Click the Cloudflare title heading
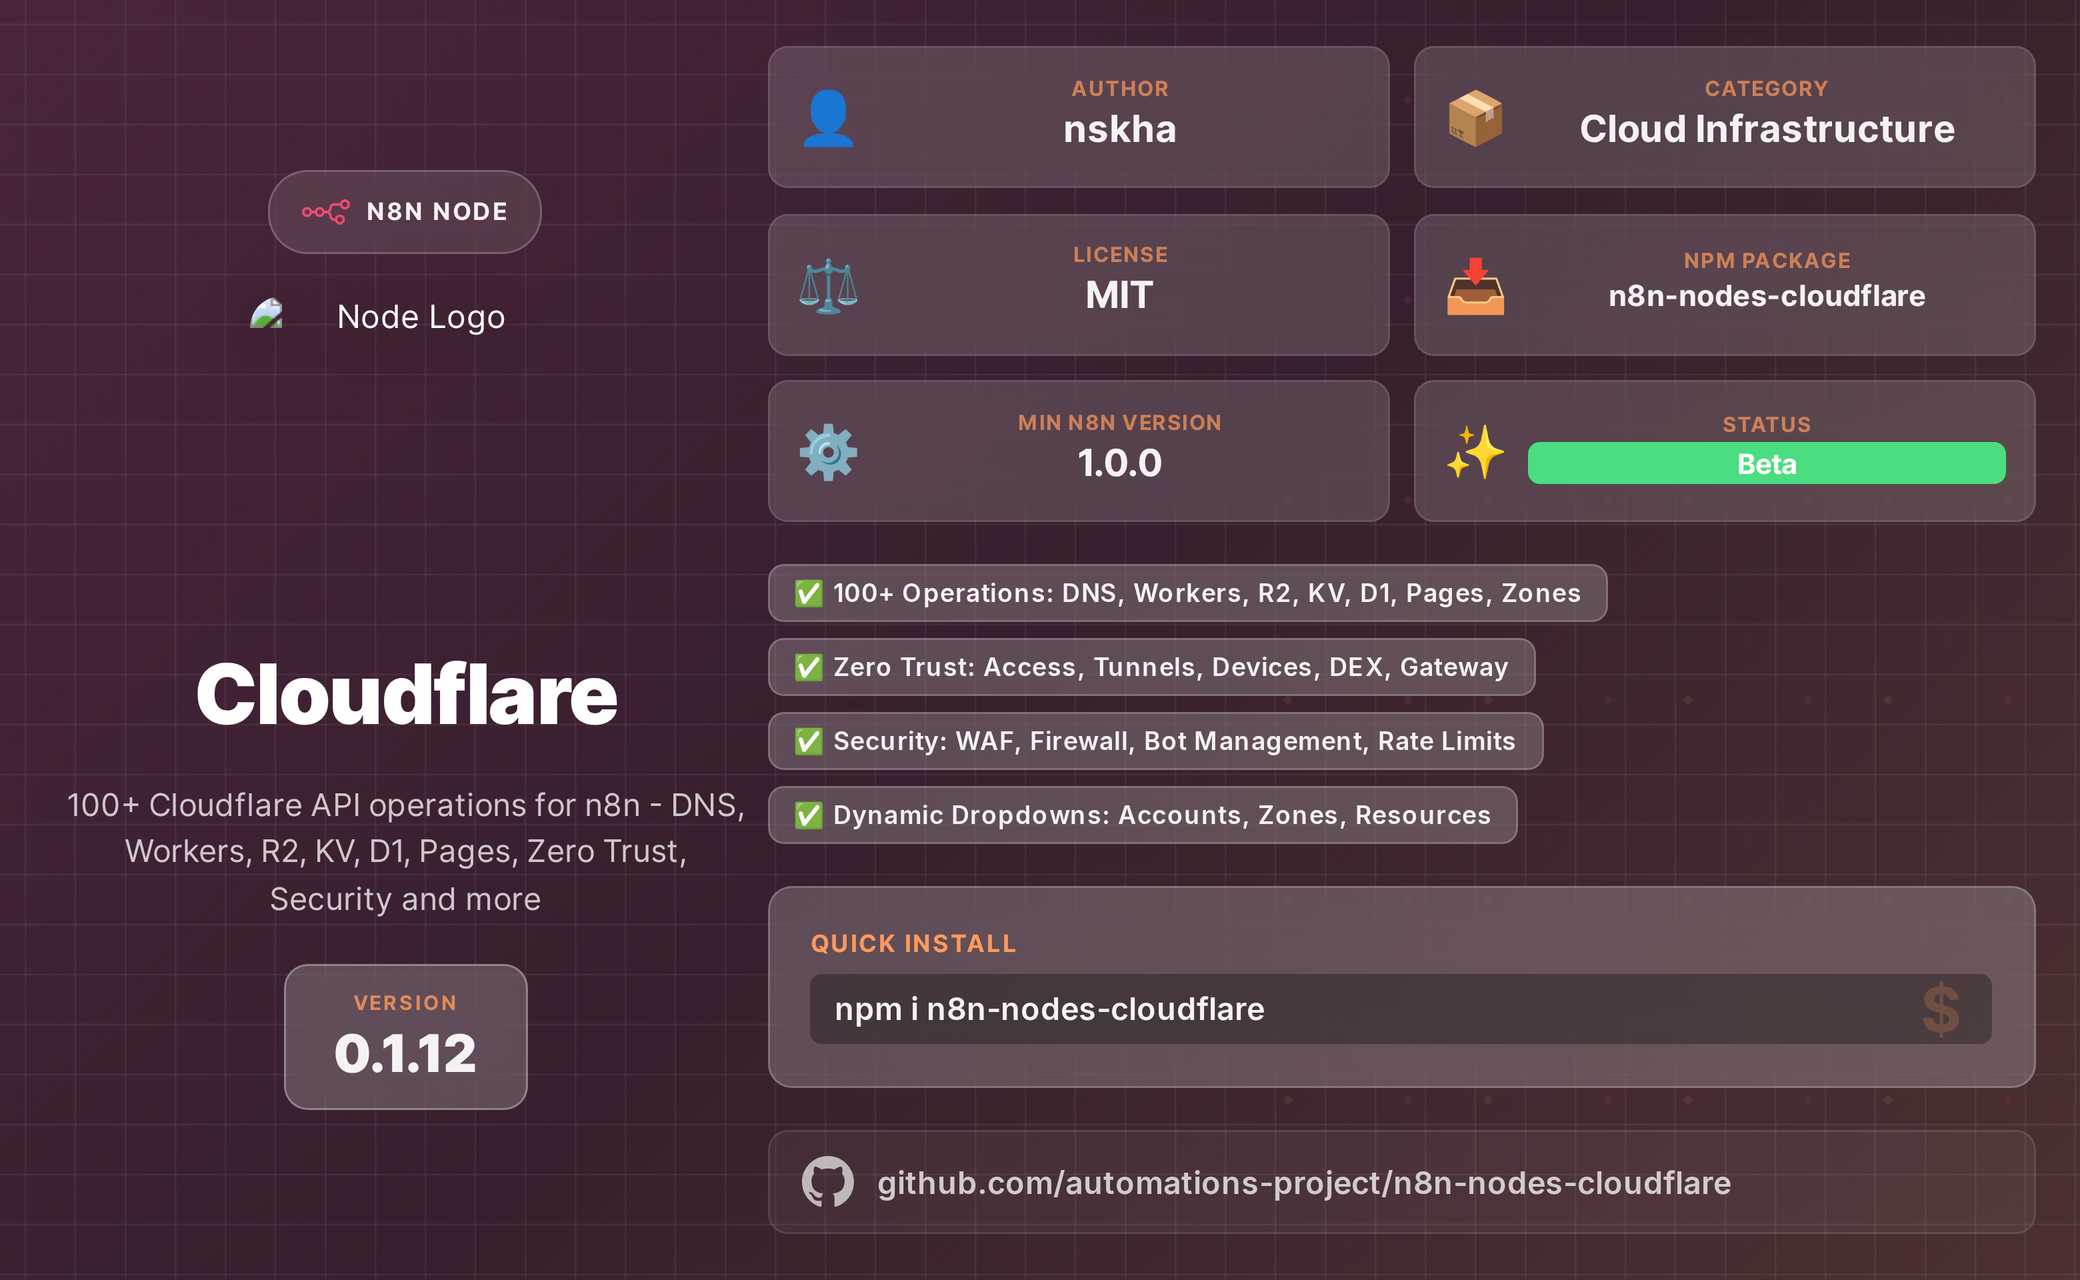Image resolution: width=2080 pixels, height=1280 pixels. [407, 695]
